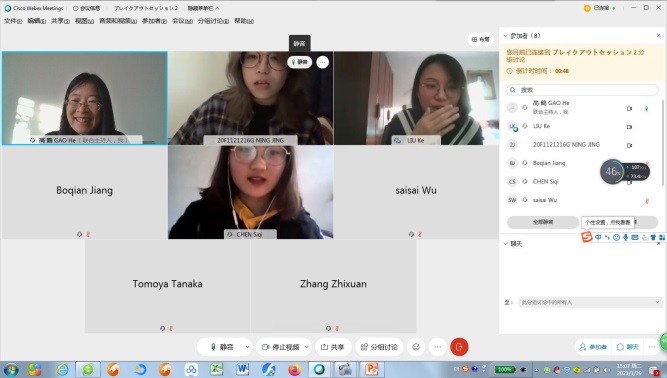Click the video camera icon beside LIU Ke
Viewport: 667px width, 378px height.
click(630, 127)
